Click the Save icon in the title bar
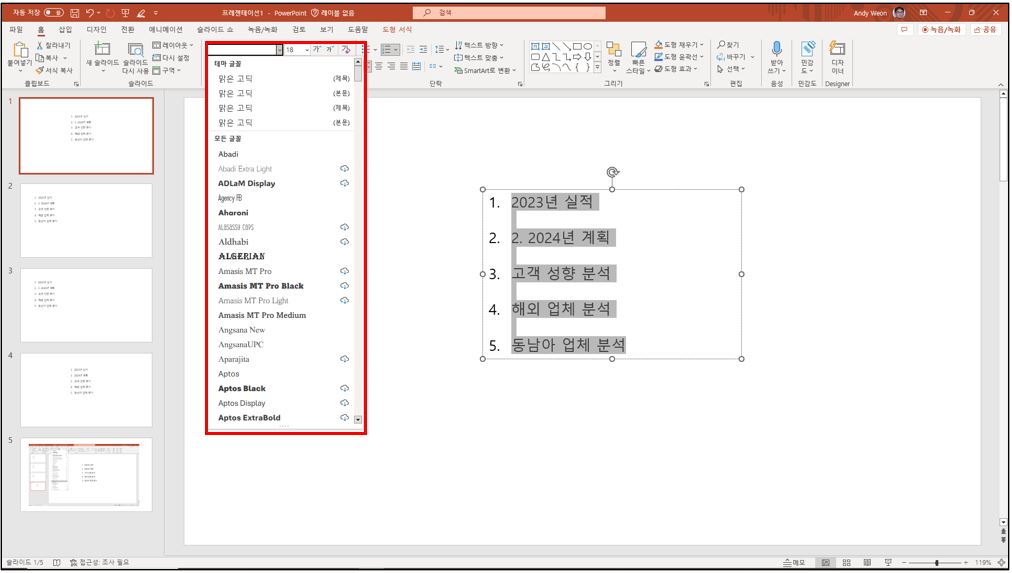The width and height of the screenshot is (1012, 573). [75, 12]
